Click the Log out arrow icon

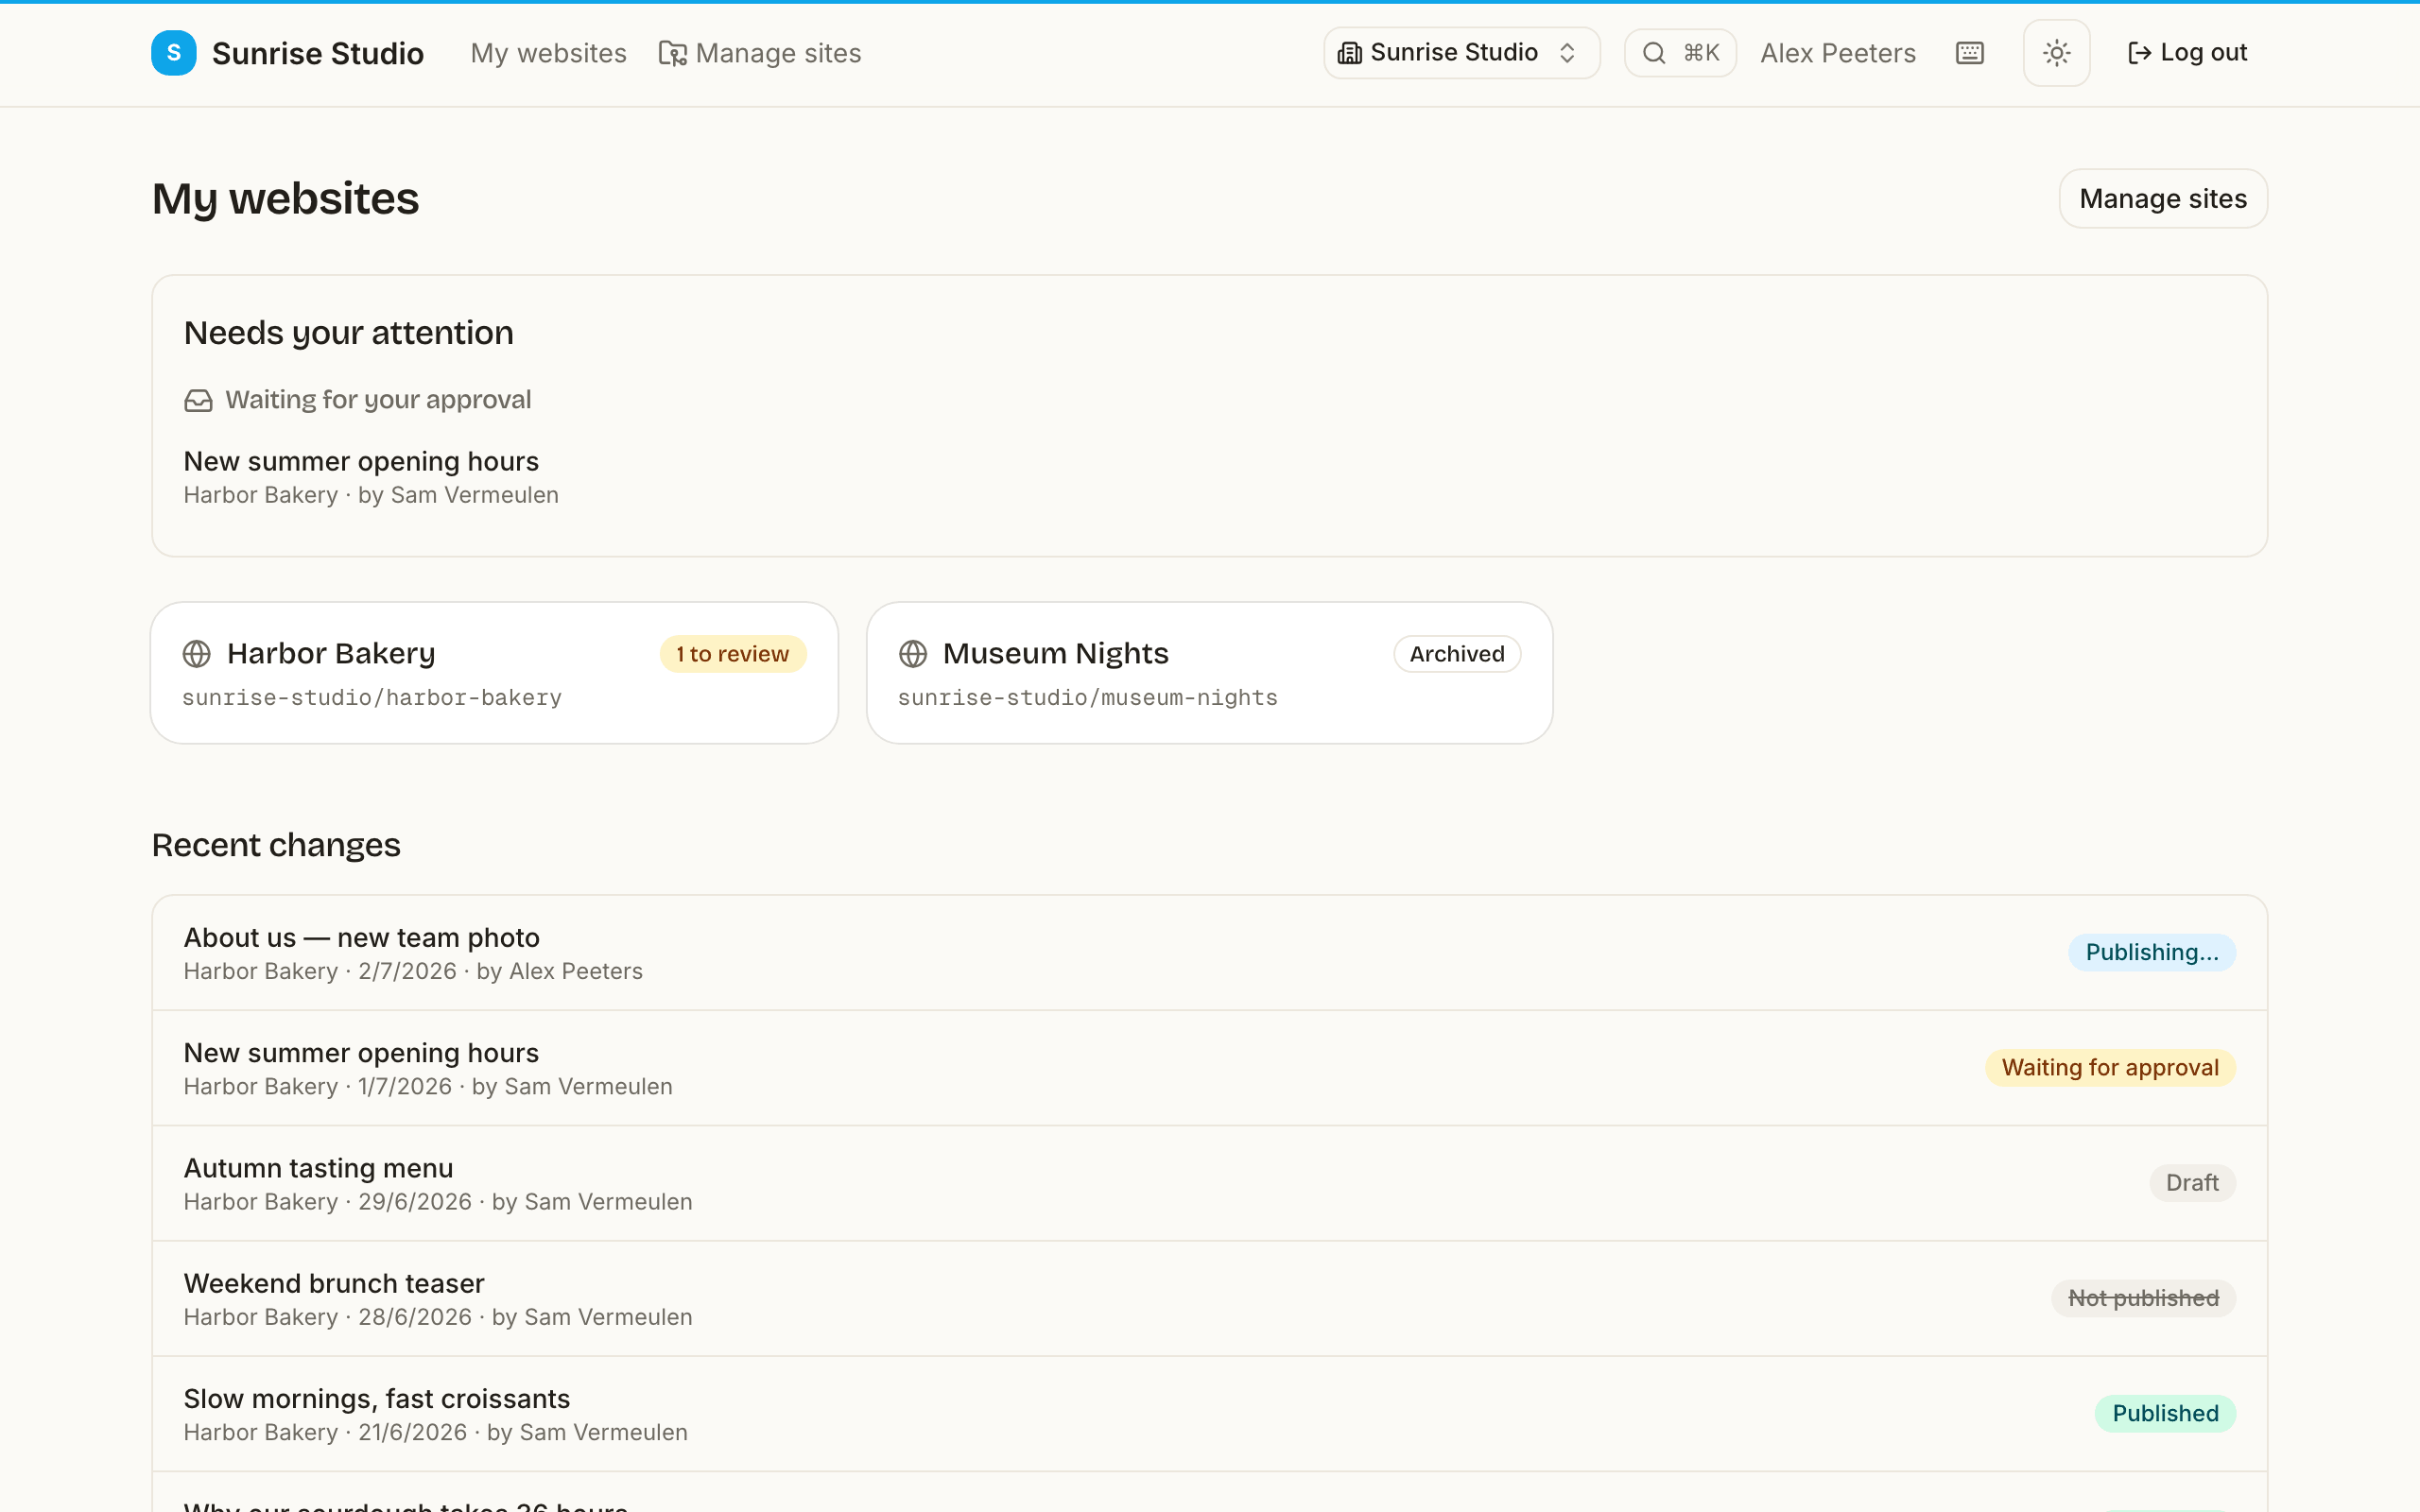(2139, 53)
